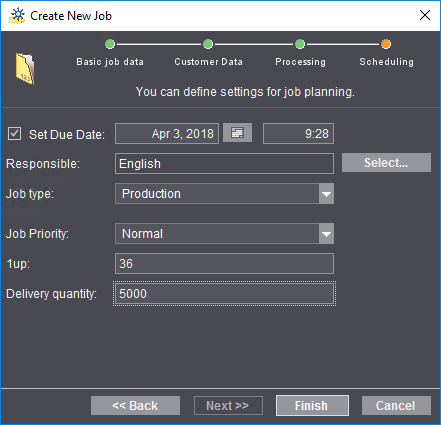Click the due date field Apr 3, 2018
This screenshot has width=441, height=425.
tap(167, 134)
